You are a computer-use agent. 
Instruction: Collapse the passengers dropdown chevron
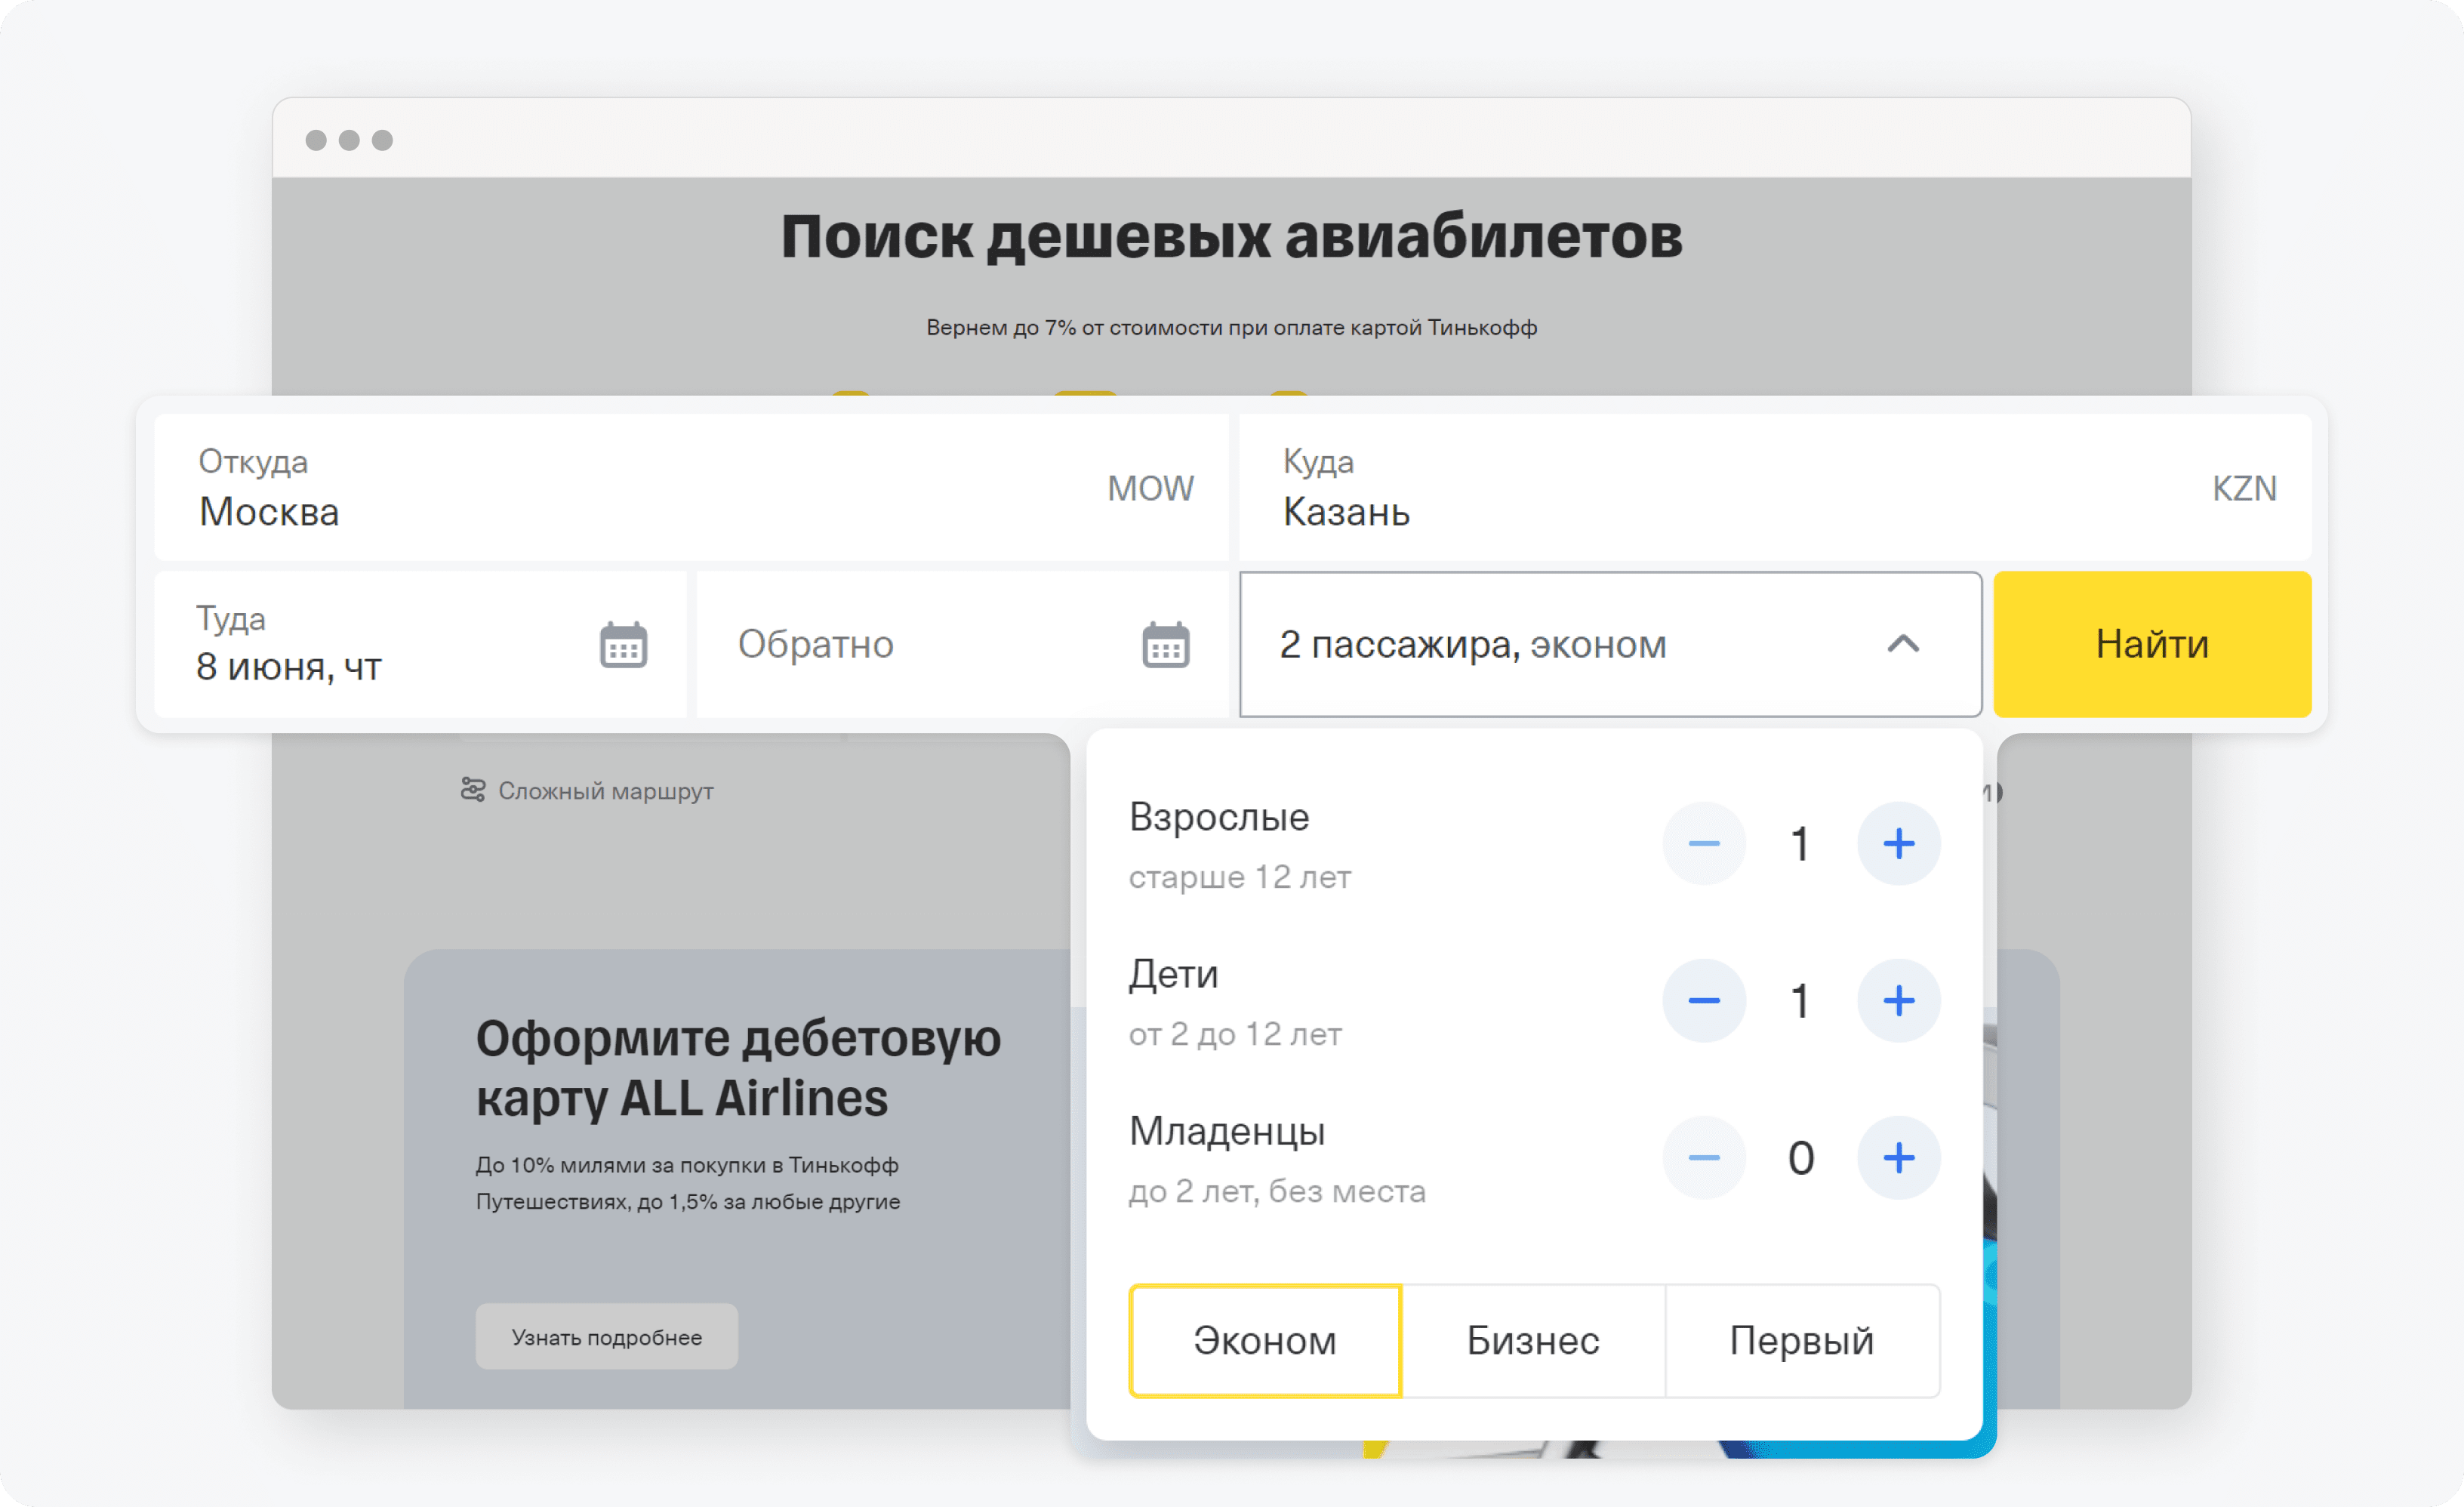click(1902, 644)
